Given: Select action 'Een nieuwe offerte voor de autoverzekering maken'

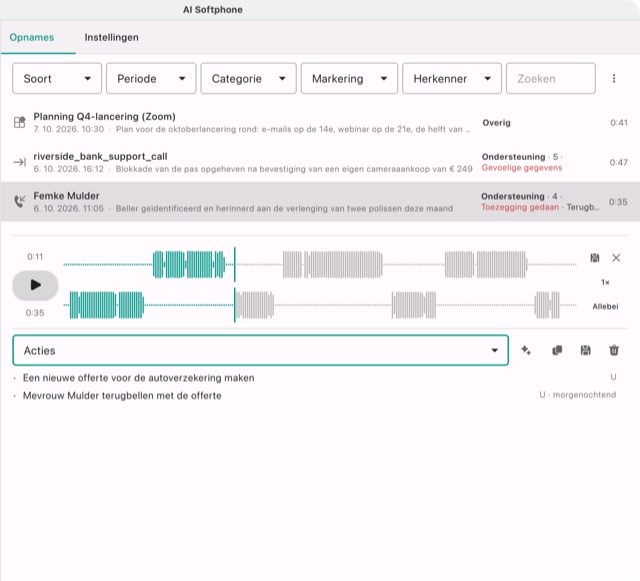Looking at the screenshot, I should click(138, 378).
